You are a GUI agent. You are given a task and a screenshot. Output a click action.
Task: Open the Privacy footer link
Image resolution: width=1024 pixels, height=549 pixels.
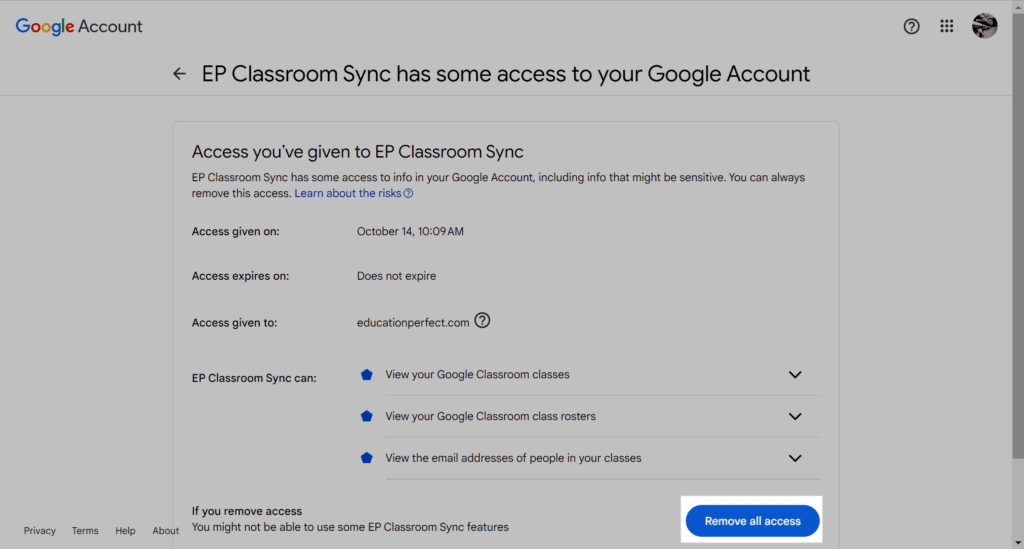pyautogui.click(x=40, y=531)
